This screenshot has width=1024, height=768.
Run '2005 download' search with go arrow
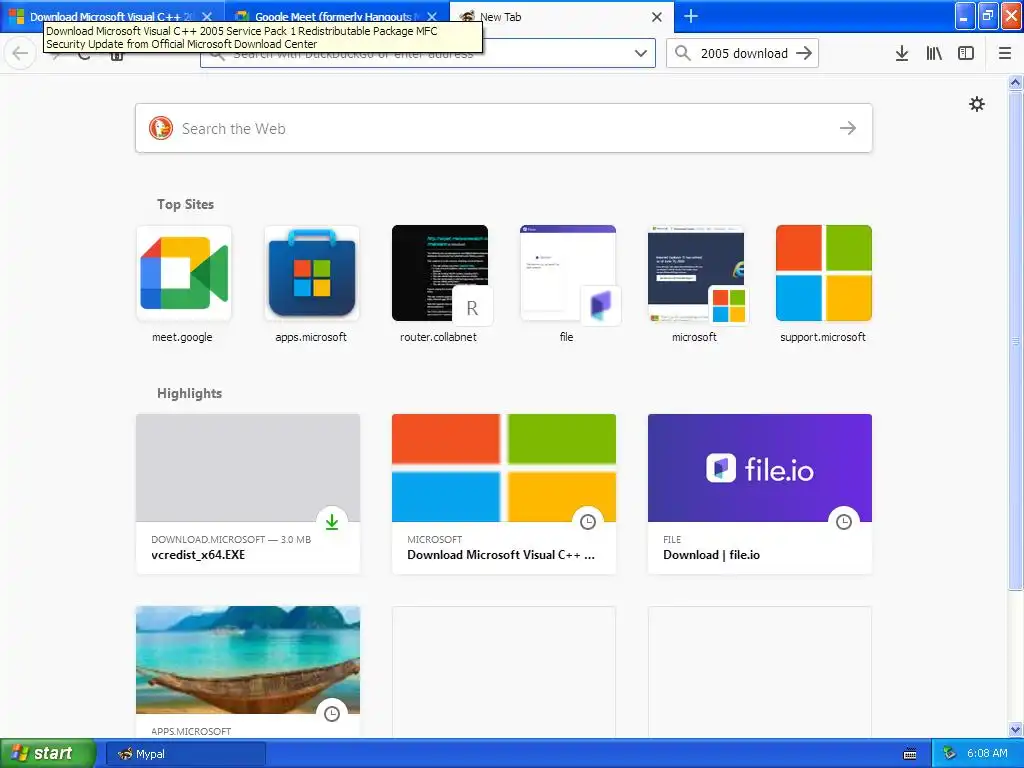click(x=804, y=54)
